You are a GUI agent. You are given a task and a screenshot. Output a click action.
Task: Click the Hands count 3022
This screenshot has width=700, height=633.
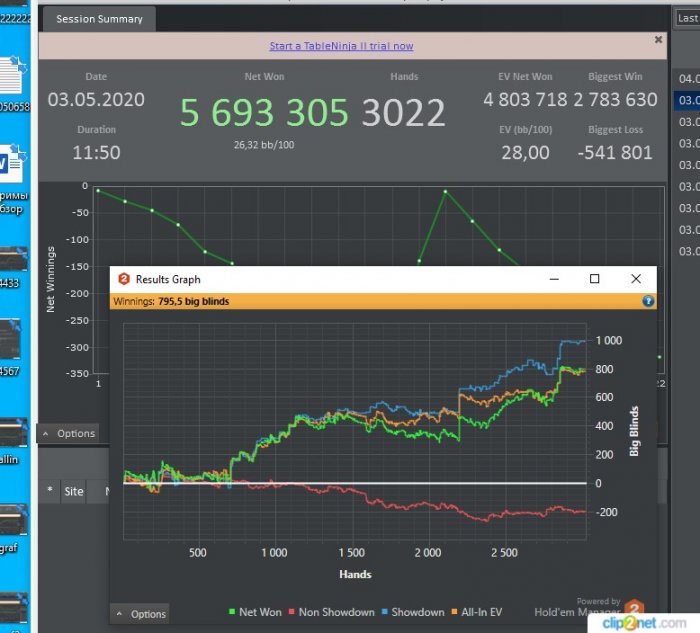404,112
